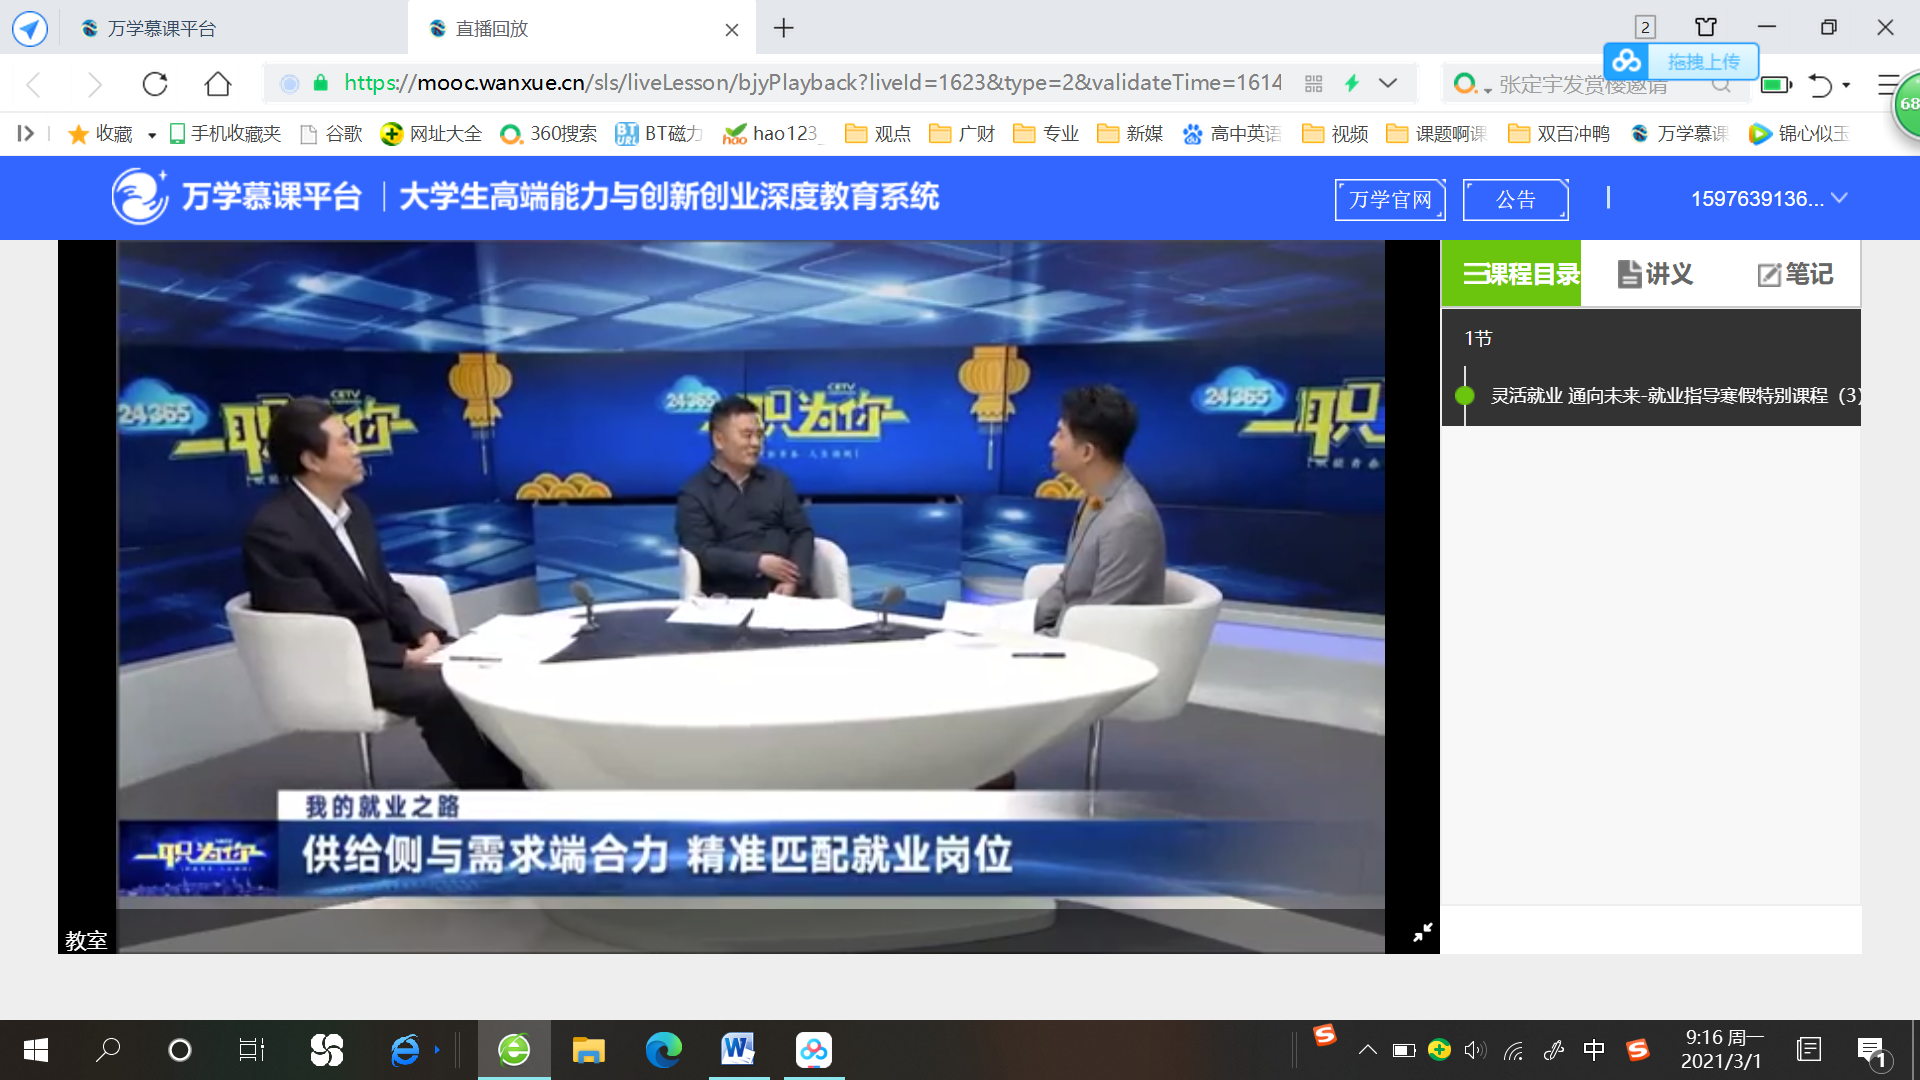Switch to the 讲义 tab
1920x1080 pixels.
(x=1655, y=274)
